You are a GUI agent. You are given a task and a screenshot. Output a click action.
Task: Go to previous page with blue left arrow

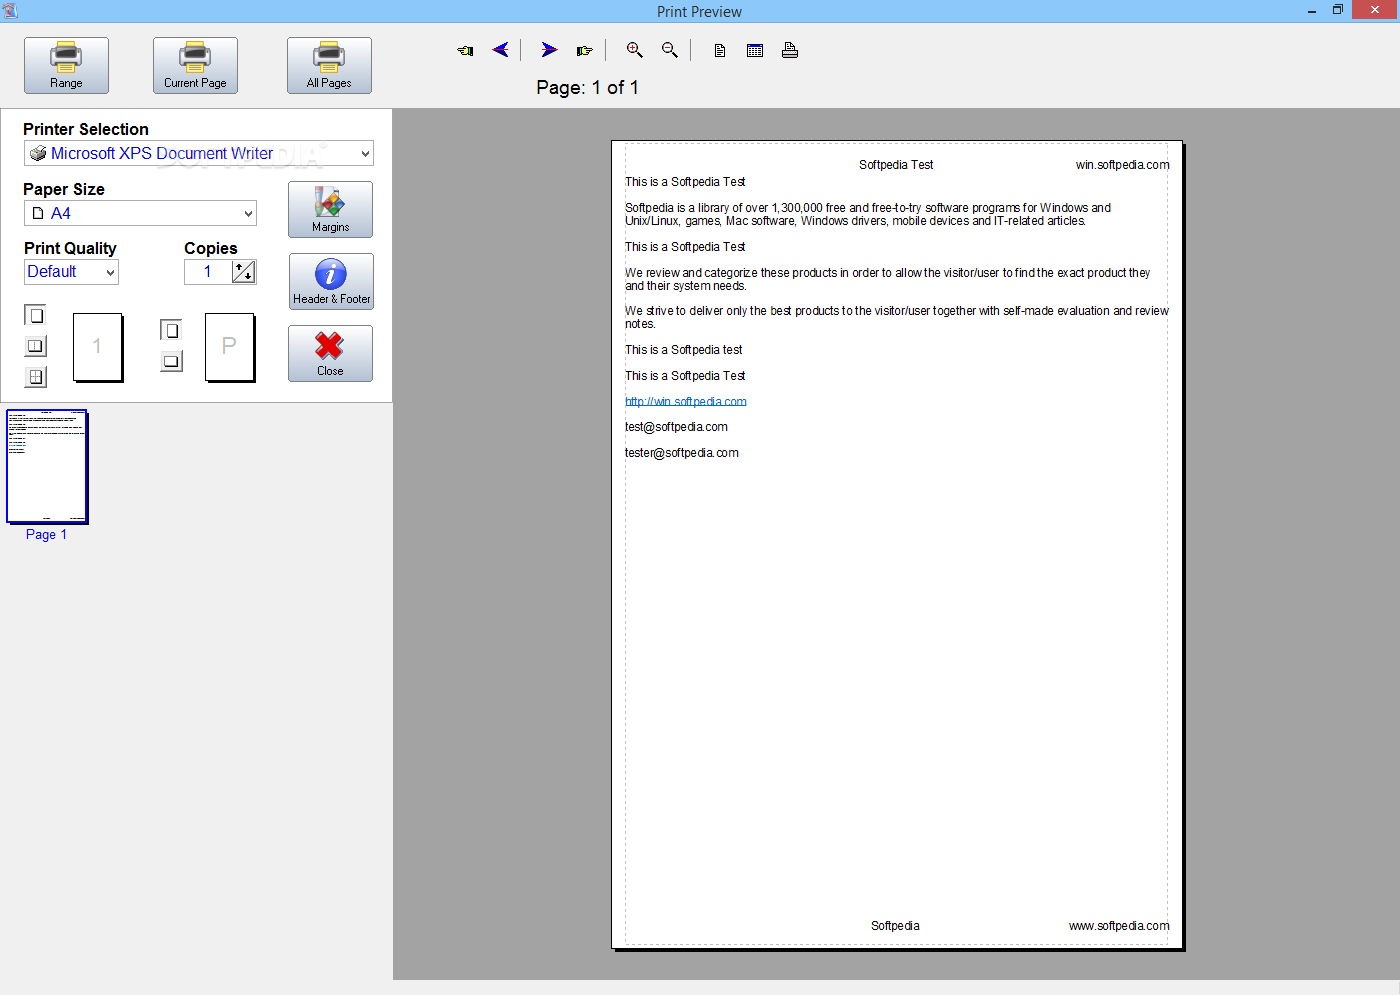point(501,50)
